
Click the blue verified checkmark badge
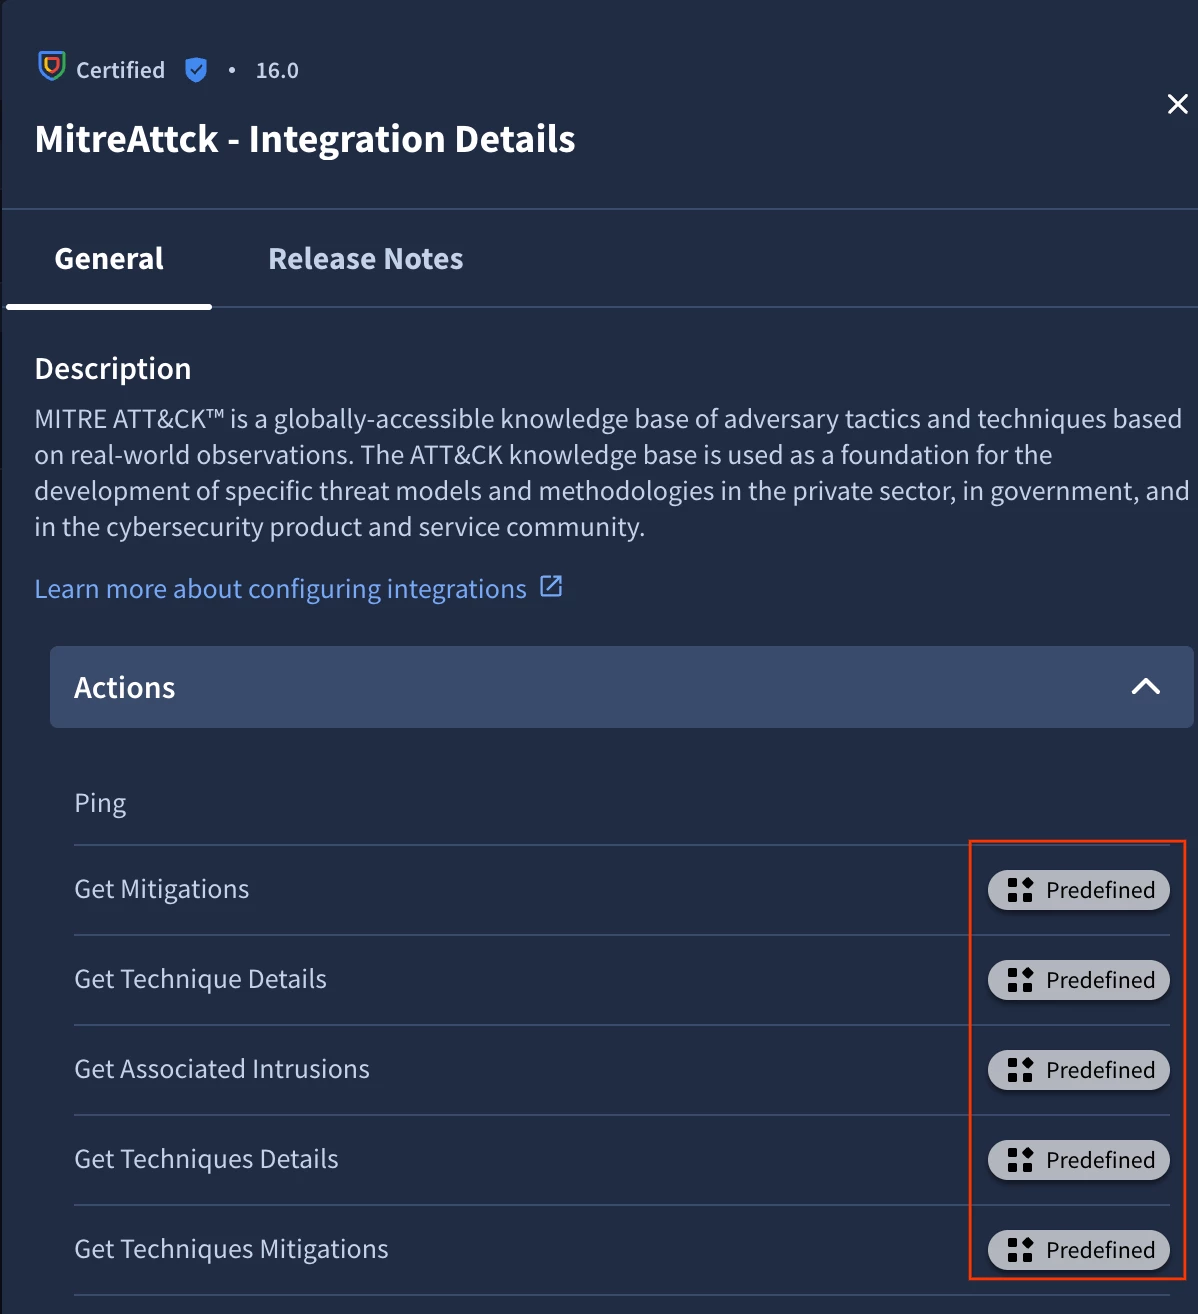click(x=196, y=70)
